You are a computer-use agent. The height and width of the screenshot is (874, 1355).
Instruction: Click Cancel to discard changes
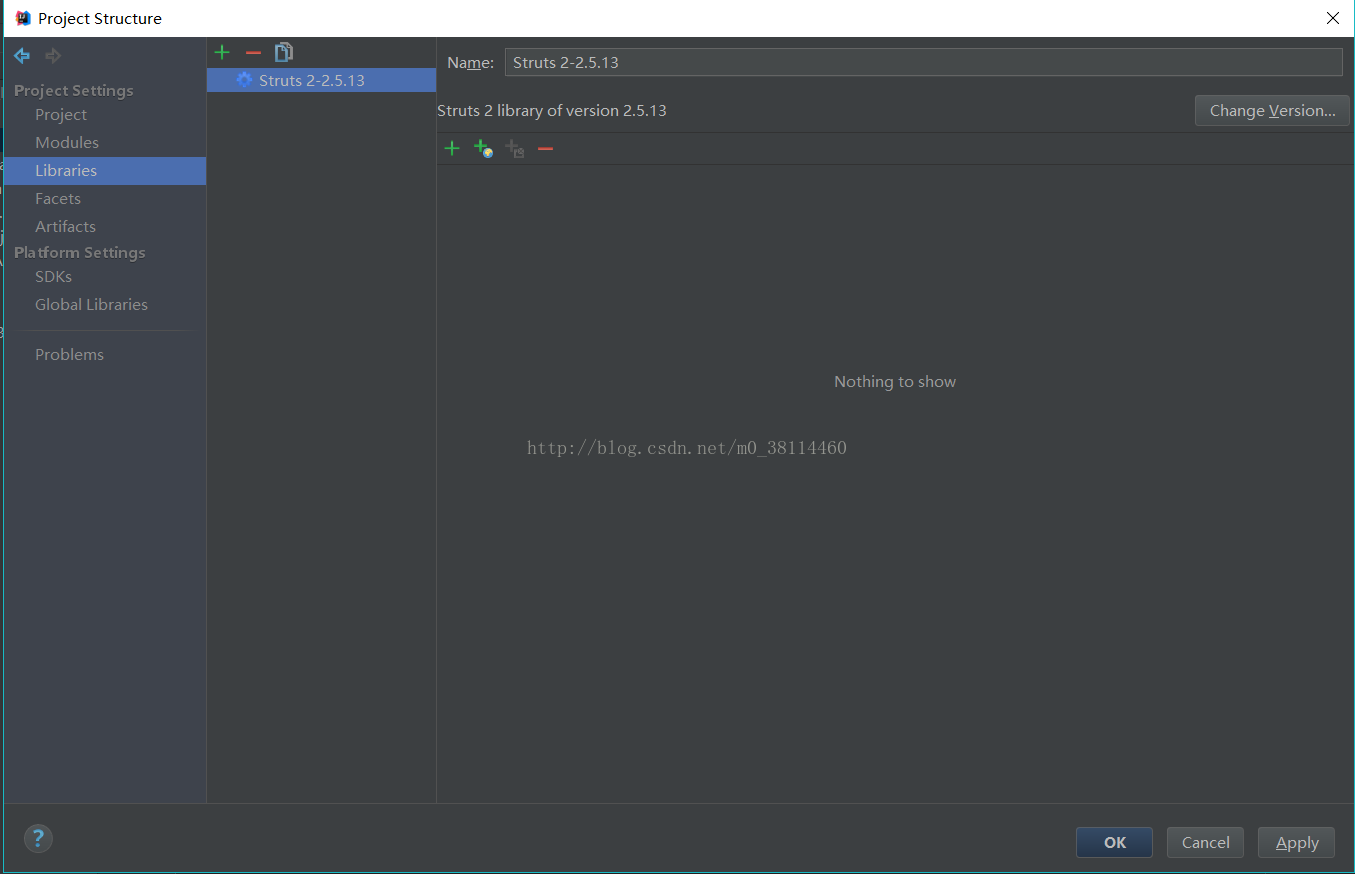point(1205,842)
